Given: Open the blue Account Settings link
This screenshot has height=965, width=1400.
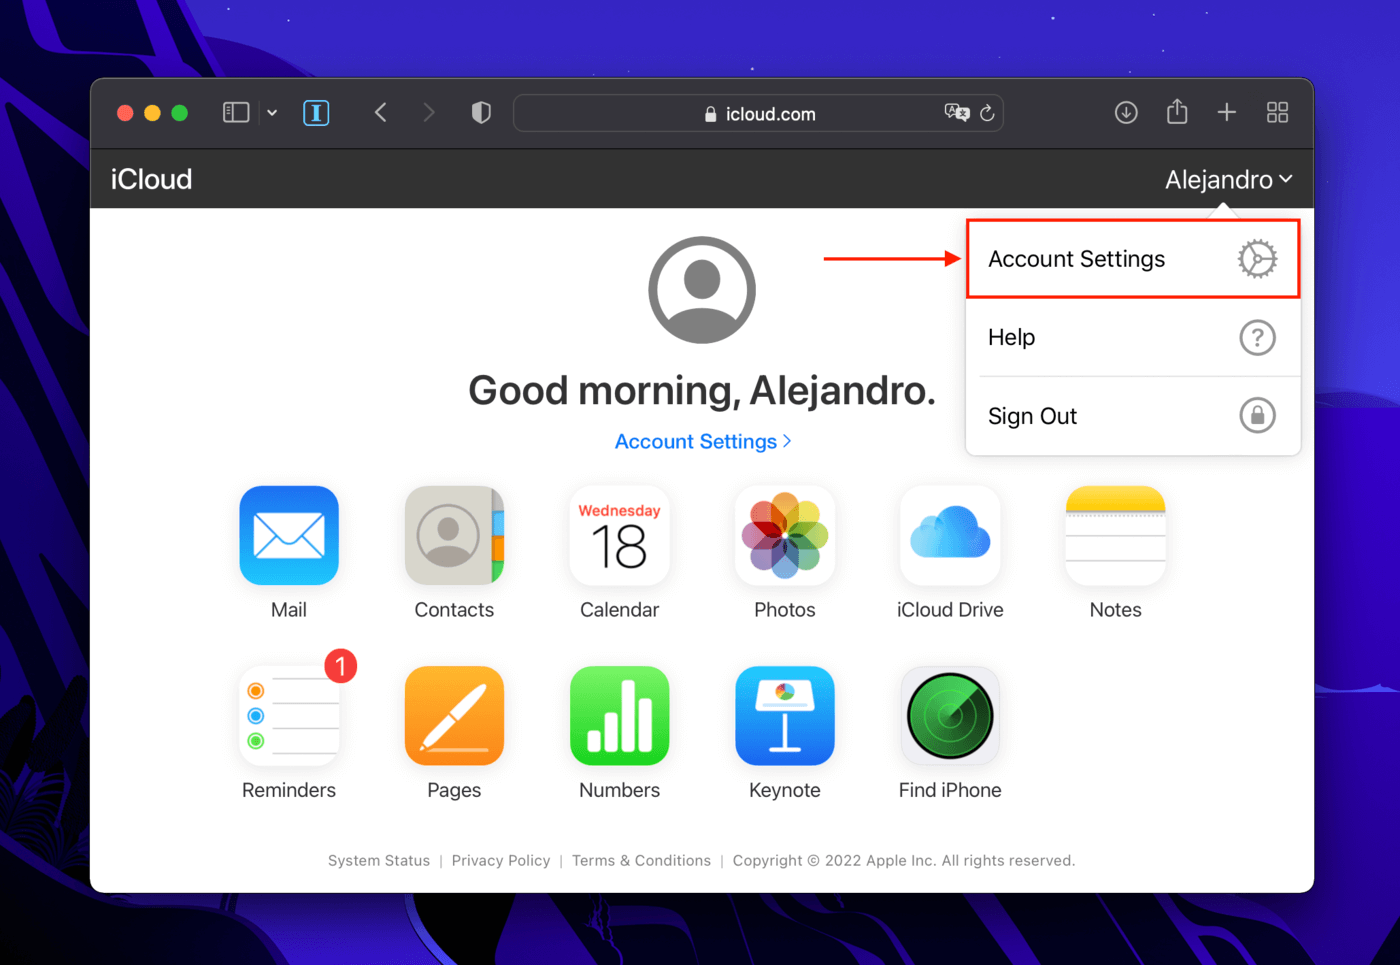Looking at the screenshot, I should click(x=702, y=442).
